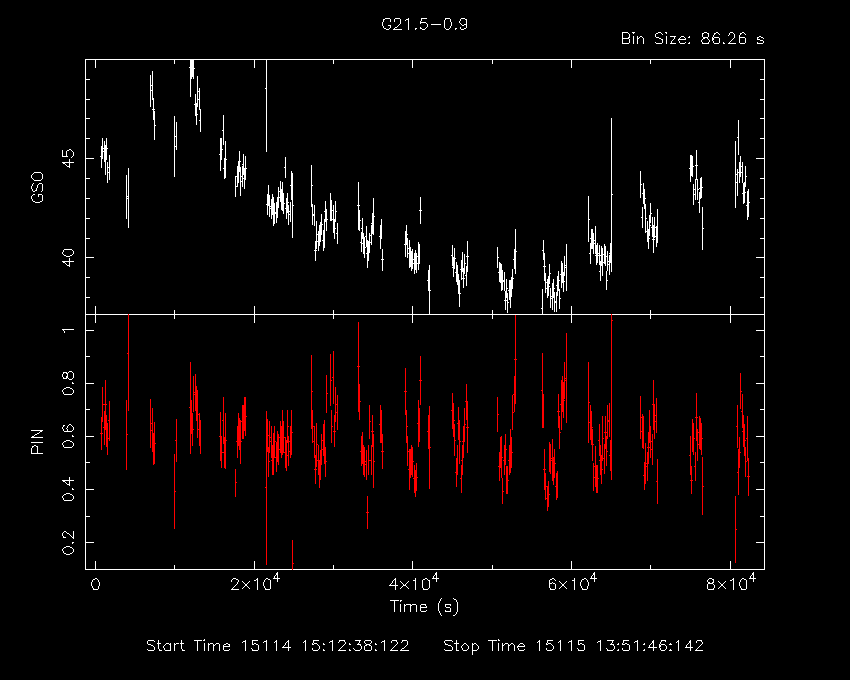This screenshot has height=680, width=850.
Task: Click the GSO y-axis label
Action: (x=37, y=187)
